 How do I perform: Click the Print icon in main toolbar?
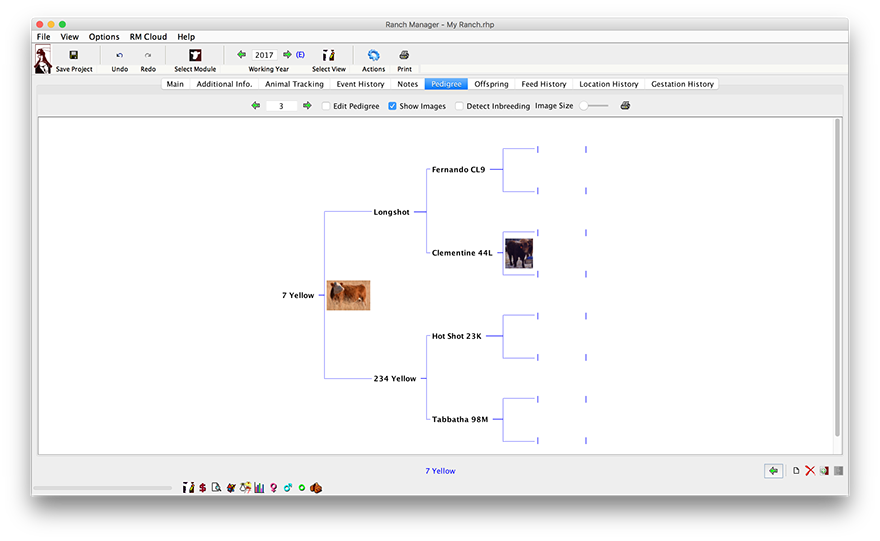click(x=404, y=55)
